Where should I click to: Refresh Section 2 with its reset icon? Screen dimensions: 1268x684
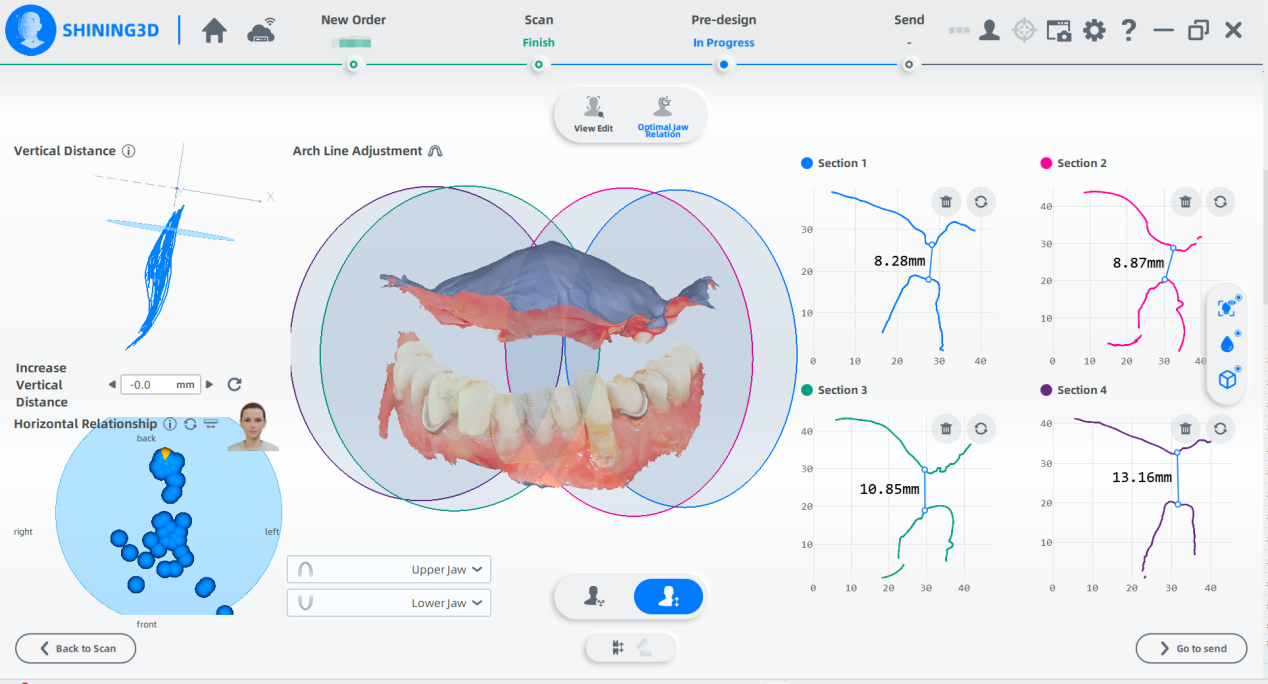click(x=1219, y=201)
